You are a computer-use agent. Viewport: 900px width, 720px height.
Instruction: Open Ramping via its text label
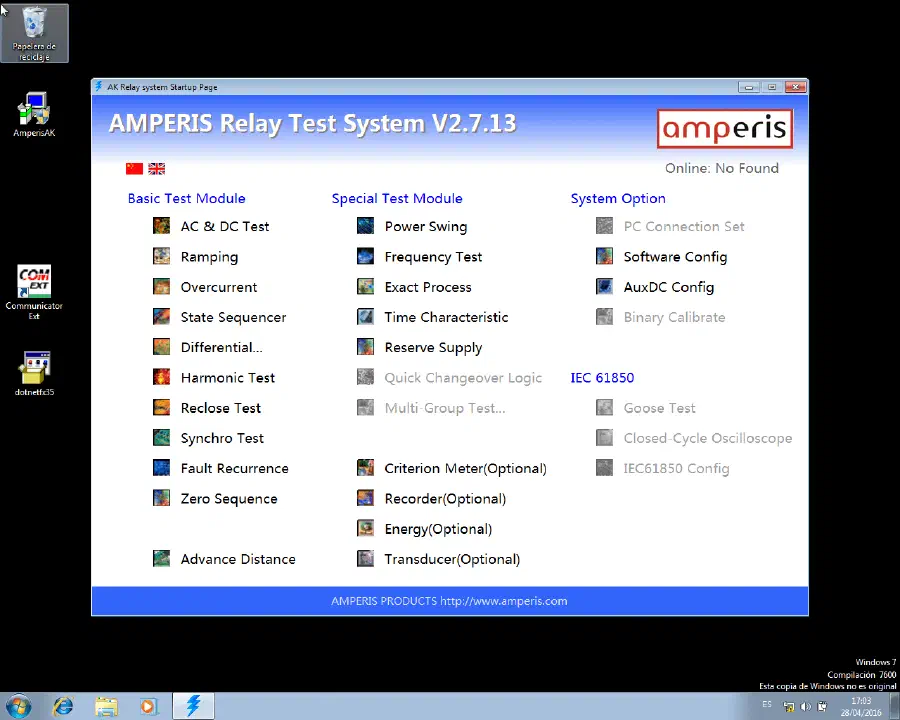coord(209,257)
